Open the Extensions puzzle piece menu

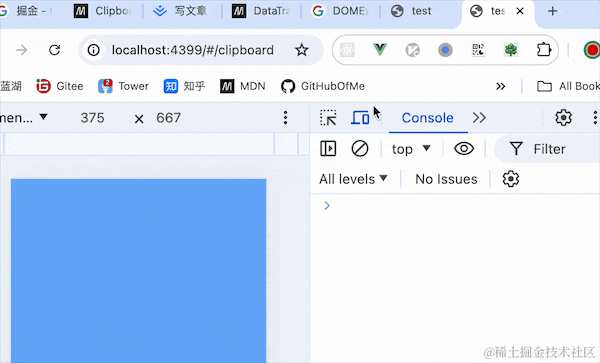point(544,50)
